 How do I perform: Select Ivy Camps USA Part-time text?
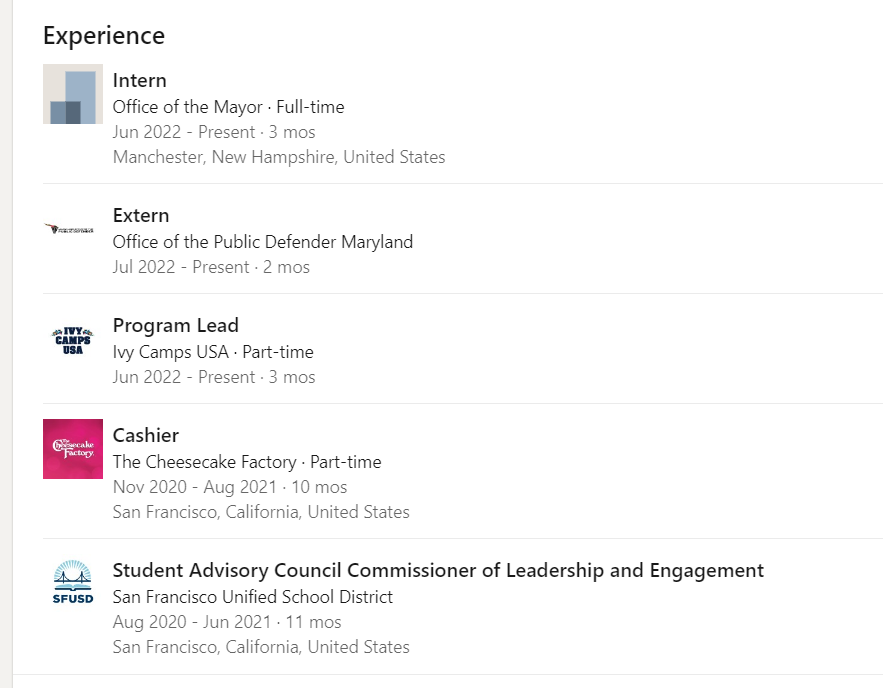(213, 352)
